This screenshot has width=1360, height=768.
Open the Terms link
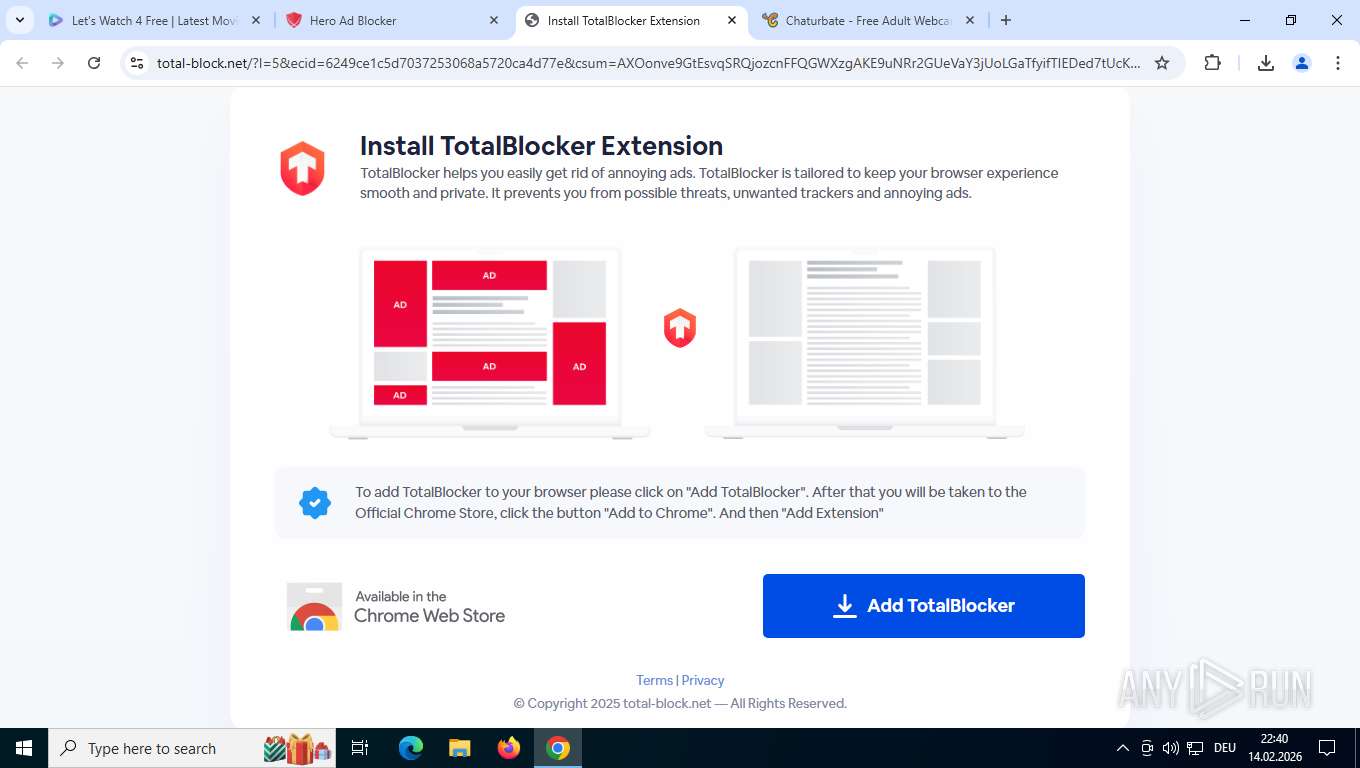point(654,680)
